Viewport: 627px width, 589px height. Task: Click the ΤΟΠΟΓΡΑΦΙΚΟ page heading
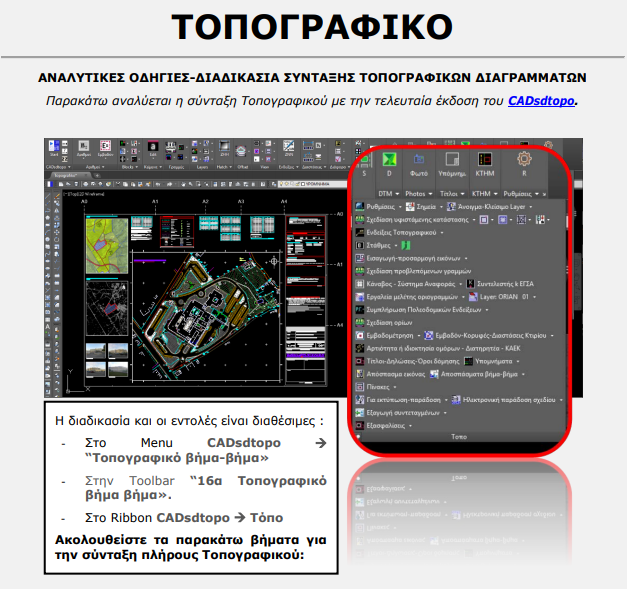(312, 26)
